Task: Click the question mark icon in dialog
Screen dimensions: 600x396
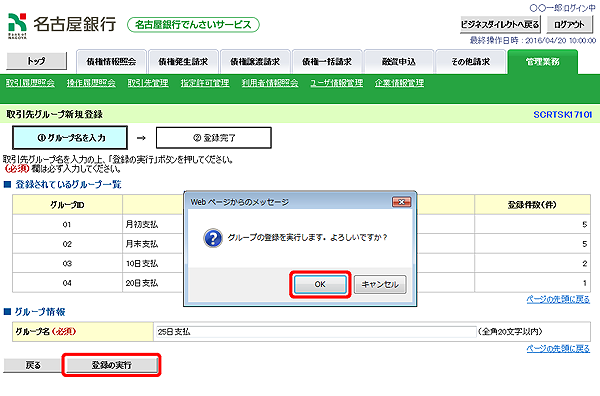Action: click(x=213, y=238)
